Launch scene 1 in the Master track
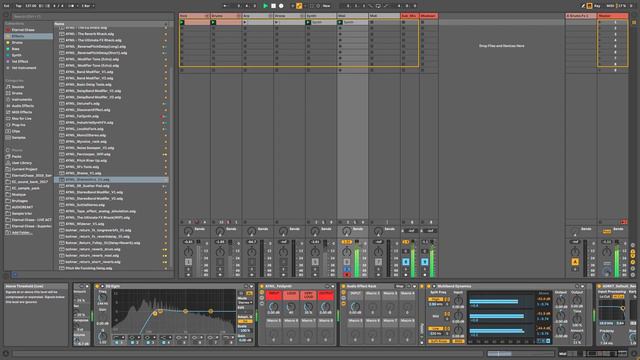 click(600, 22)
